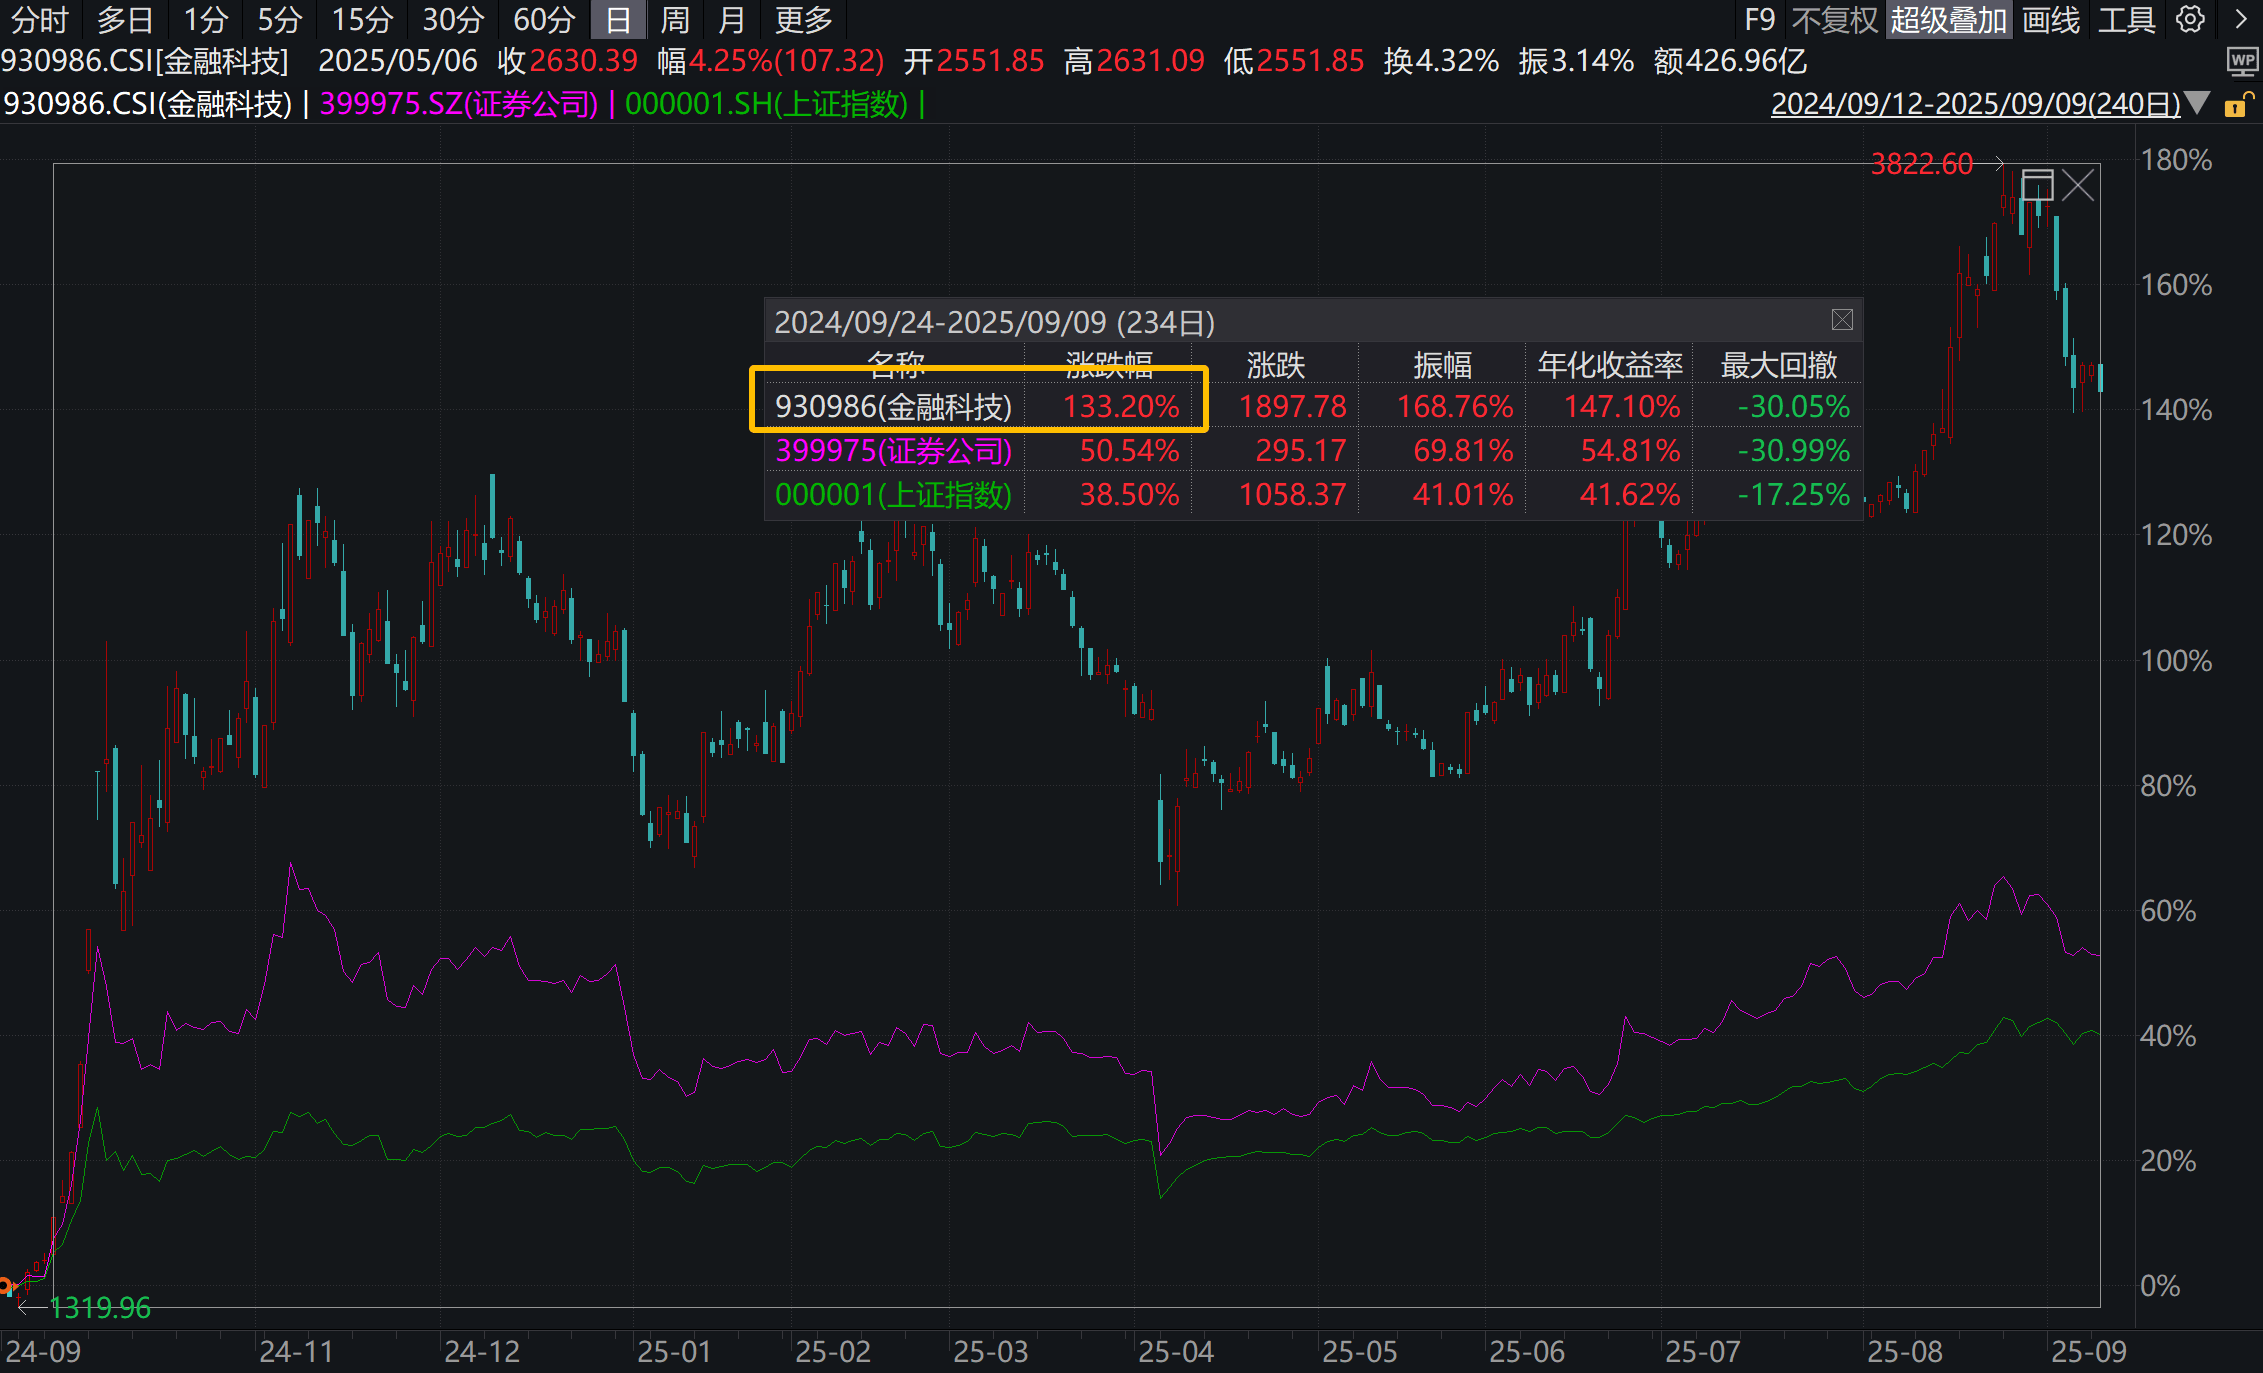Click the restore window icon above the chart

[x=2036, y=185]
